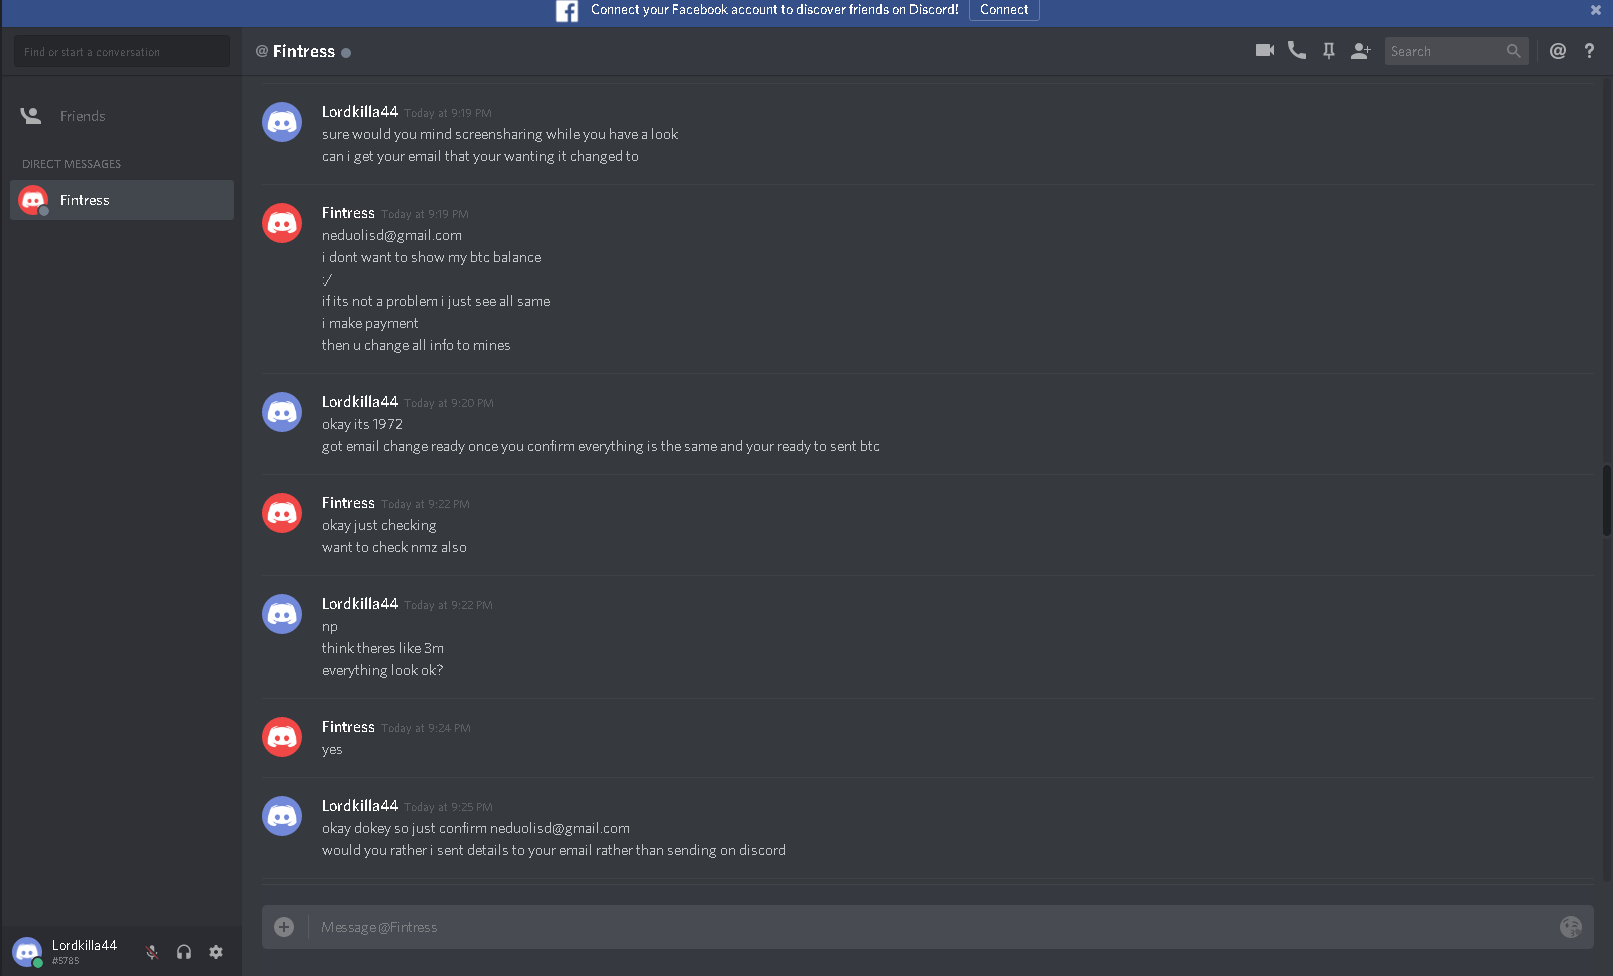Click the Facebook Connect button

[1004, 10]
